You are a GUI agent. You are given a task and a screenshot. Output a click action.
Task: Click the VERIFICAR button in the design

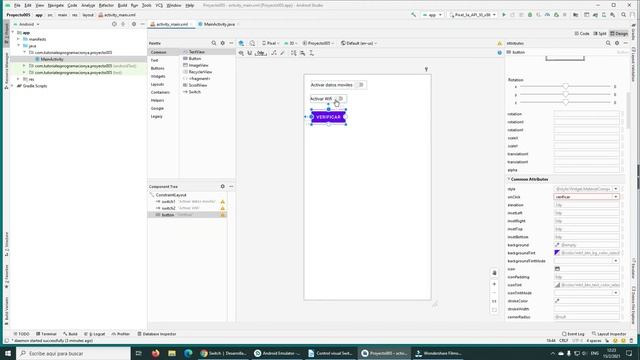[328, 117]
